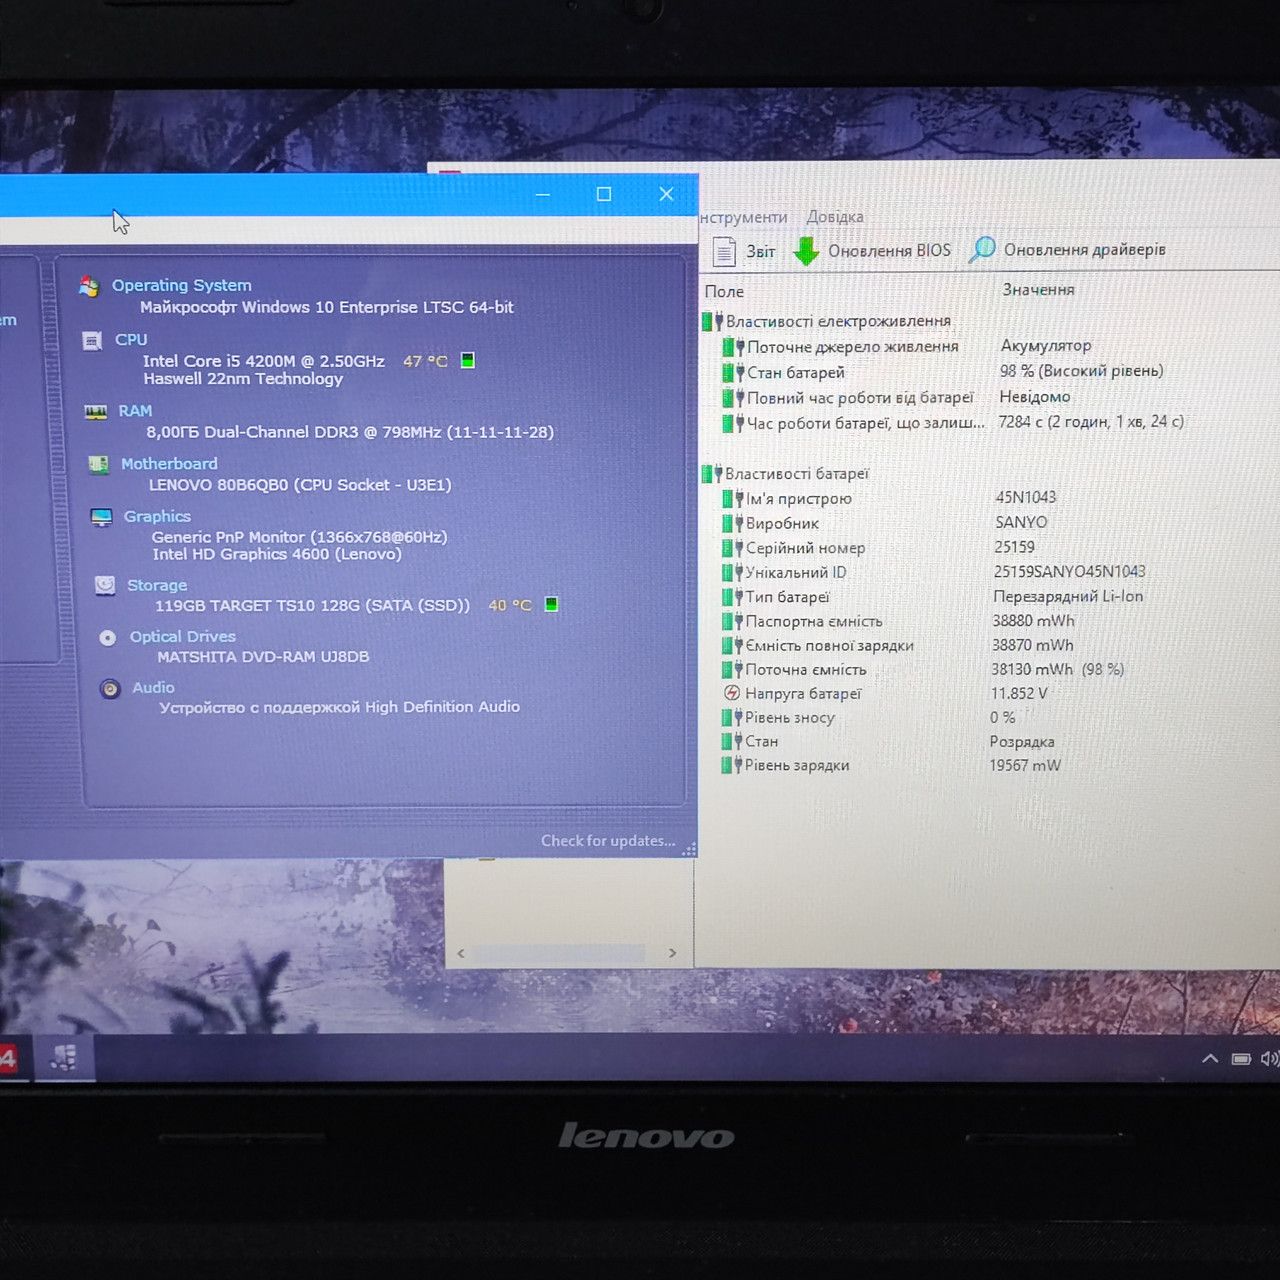The width and height of the screenshot is (1280, 1280).
Task: Click the Поле column header
Action: coord(724,291)
